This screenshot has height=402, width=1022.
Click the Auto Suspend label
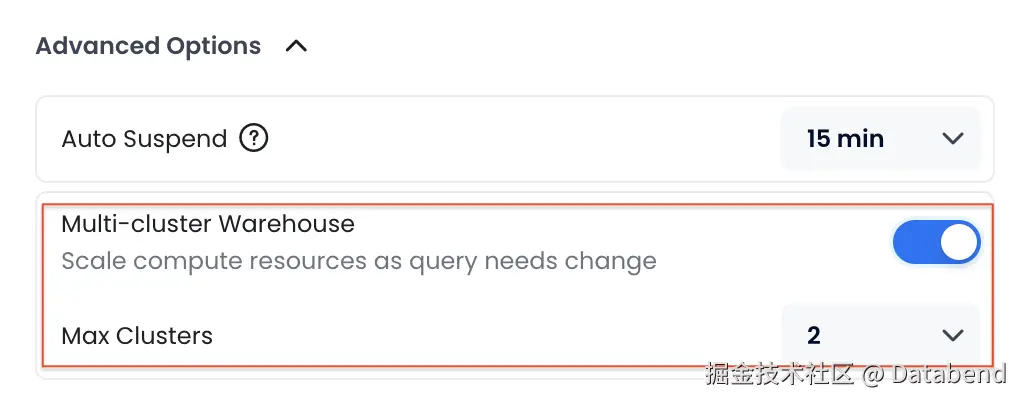click(x=144, y=139)
